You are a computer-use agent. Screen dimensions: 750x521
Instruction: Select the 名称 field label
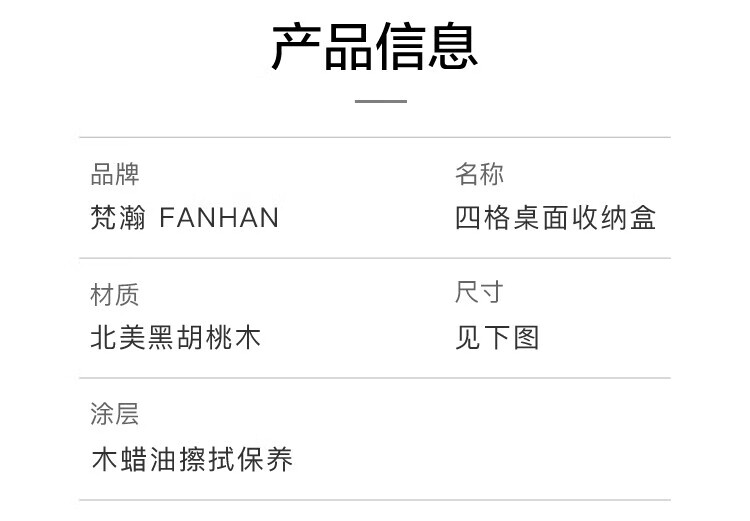click(x=480, y=175)
